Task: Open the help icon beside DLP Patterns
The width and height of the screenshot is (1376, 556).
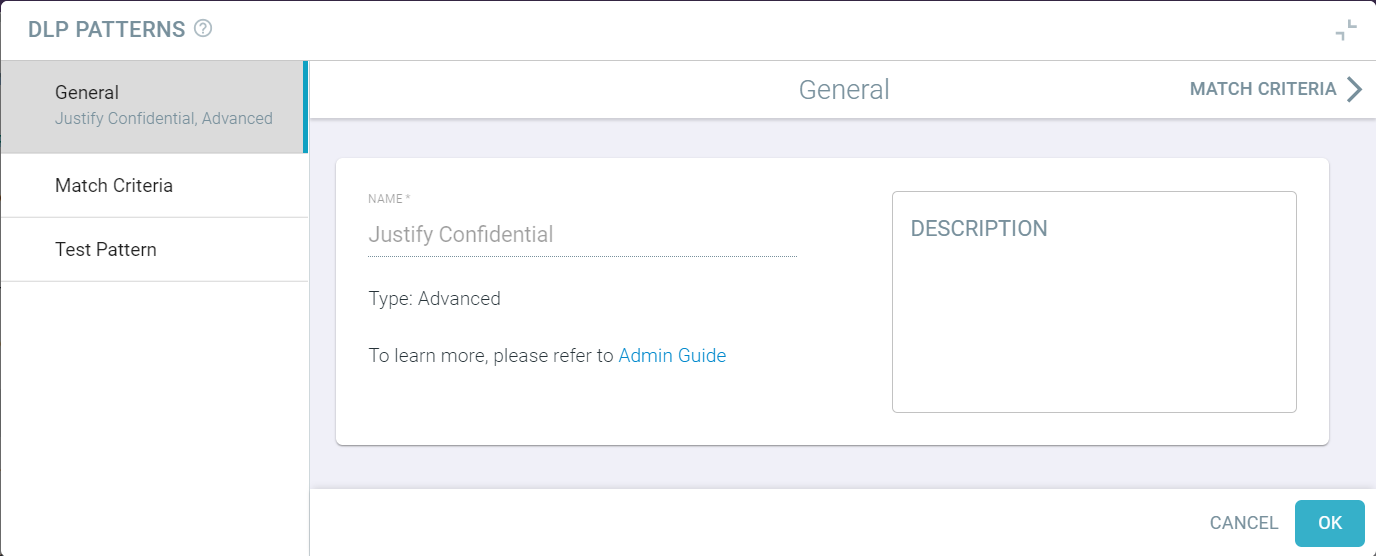Action: click(203, 29)
